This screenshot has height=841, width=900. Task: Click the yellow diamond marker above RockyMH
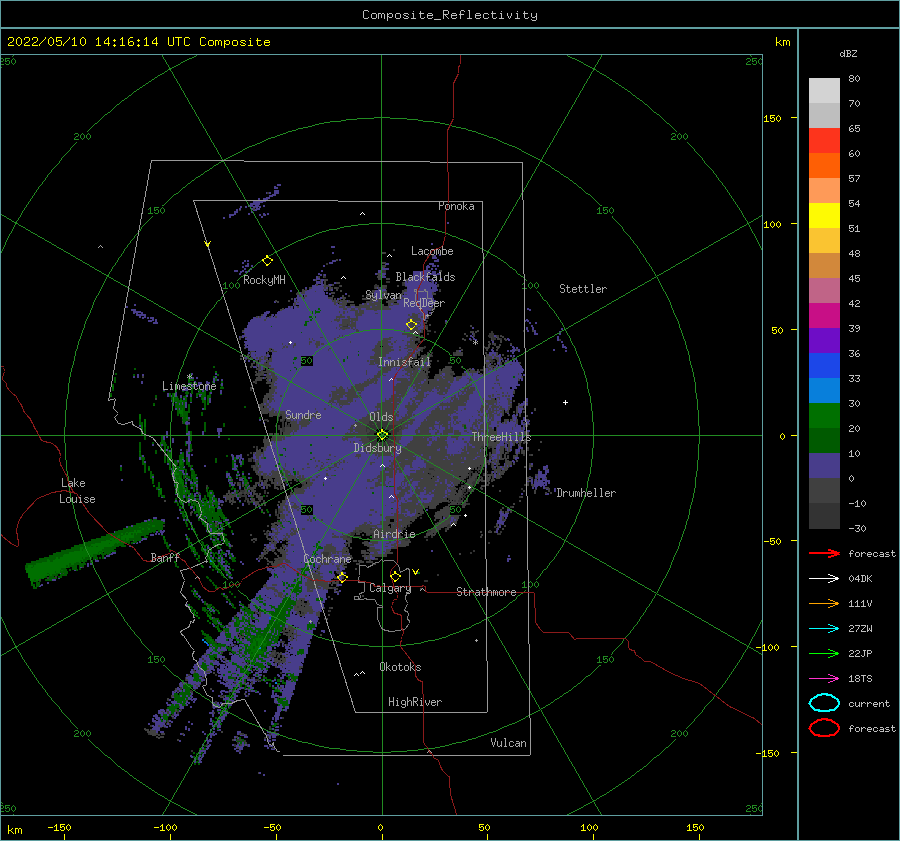(x=267, y=260)
